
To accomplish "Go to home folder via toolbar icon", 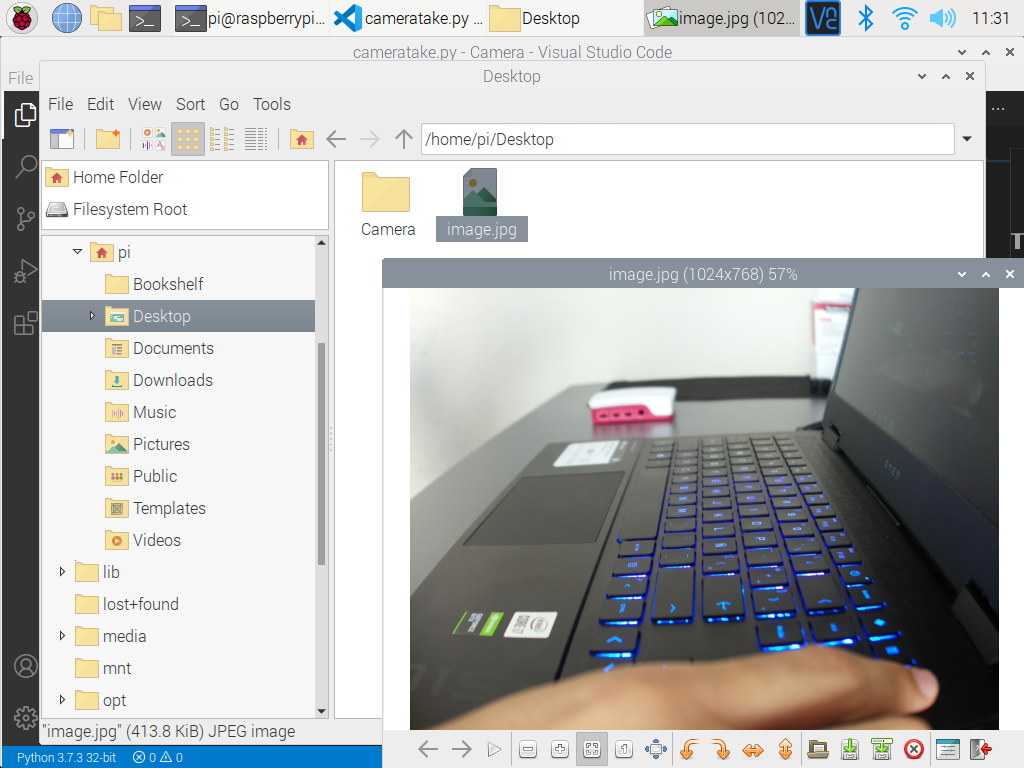I will pyautogui.click(x=301, y=139).
